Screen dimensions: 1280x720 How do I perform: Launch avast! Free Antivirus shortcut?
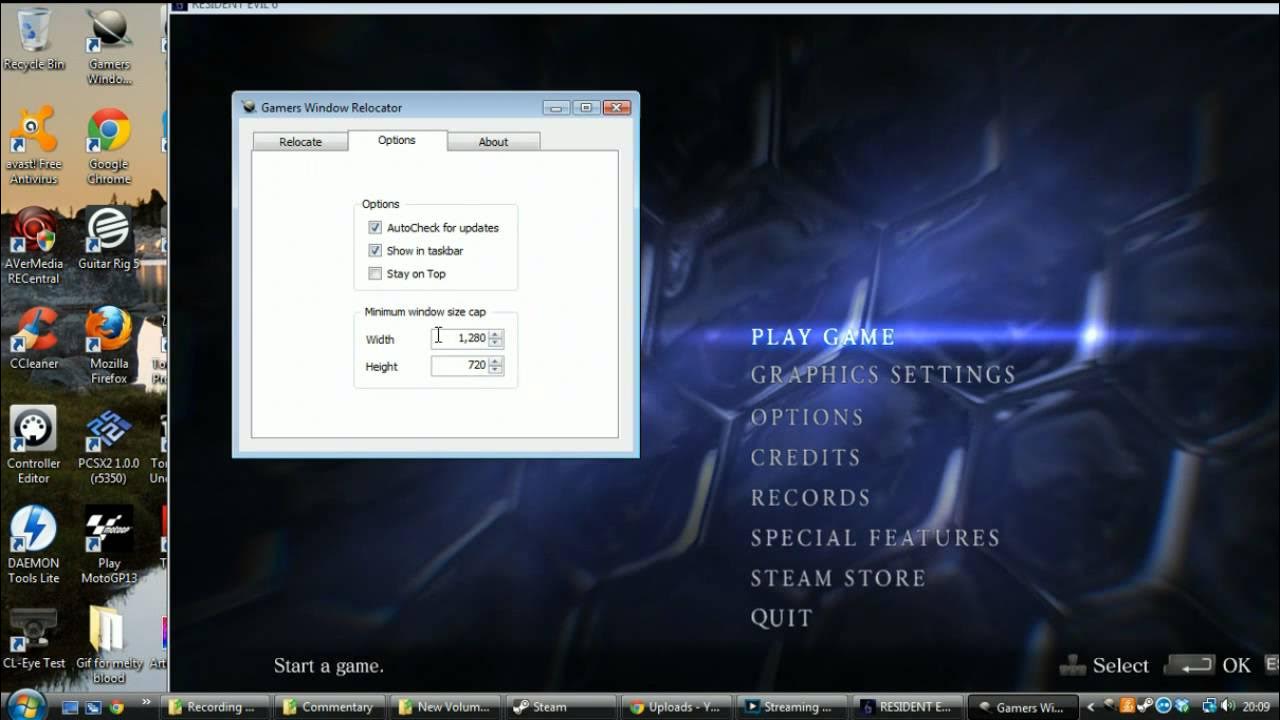tap(34, 146)
